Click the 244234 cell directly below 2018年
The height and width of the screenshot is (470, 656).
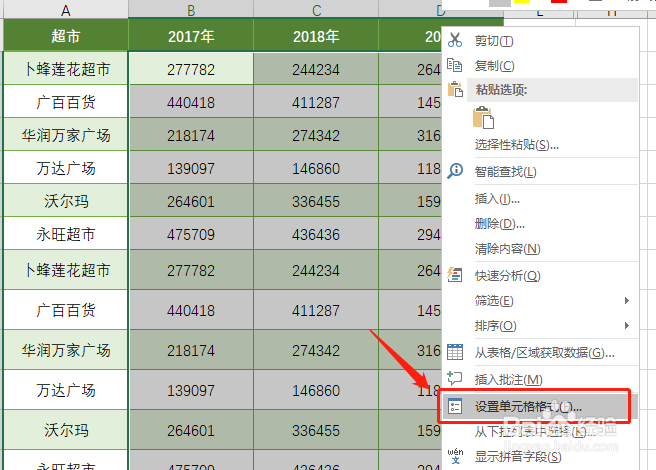316,69
